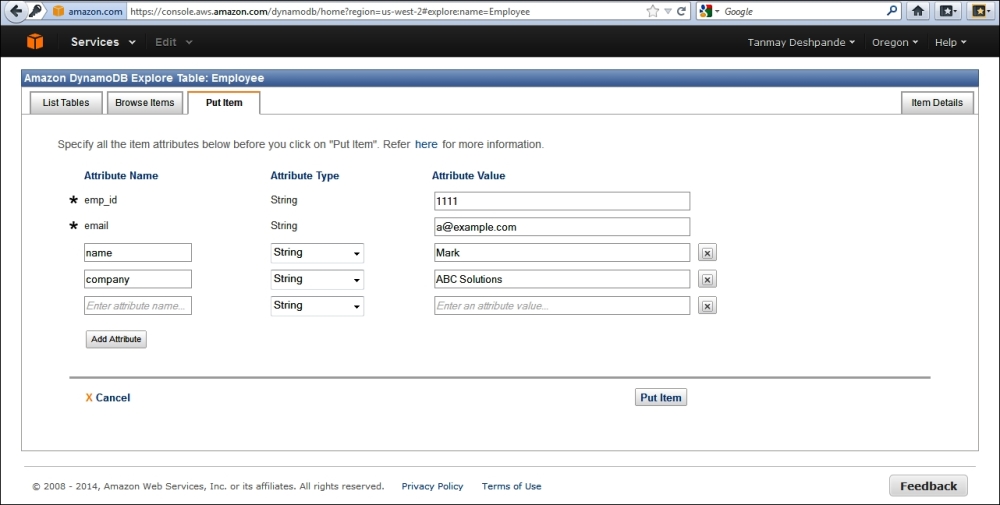1000x505 pixels.
Task: Open the Tanmay Deshpande account menu
Action: [x=801, y=42]
